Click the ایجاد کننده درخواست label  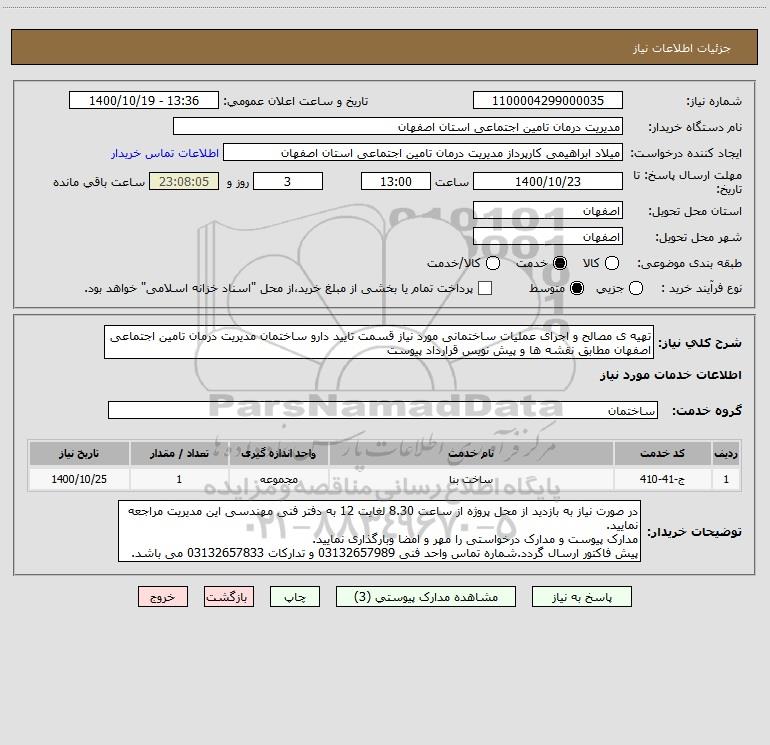(x=686, y=153)
